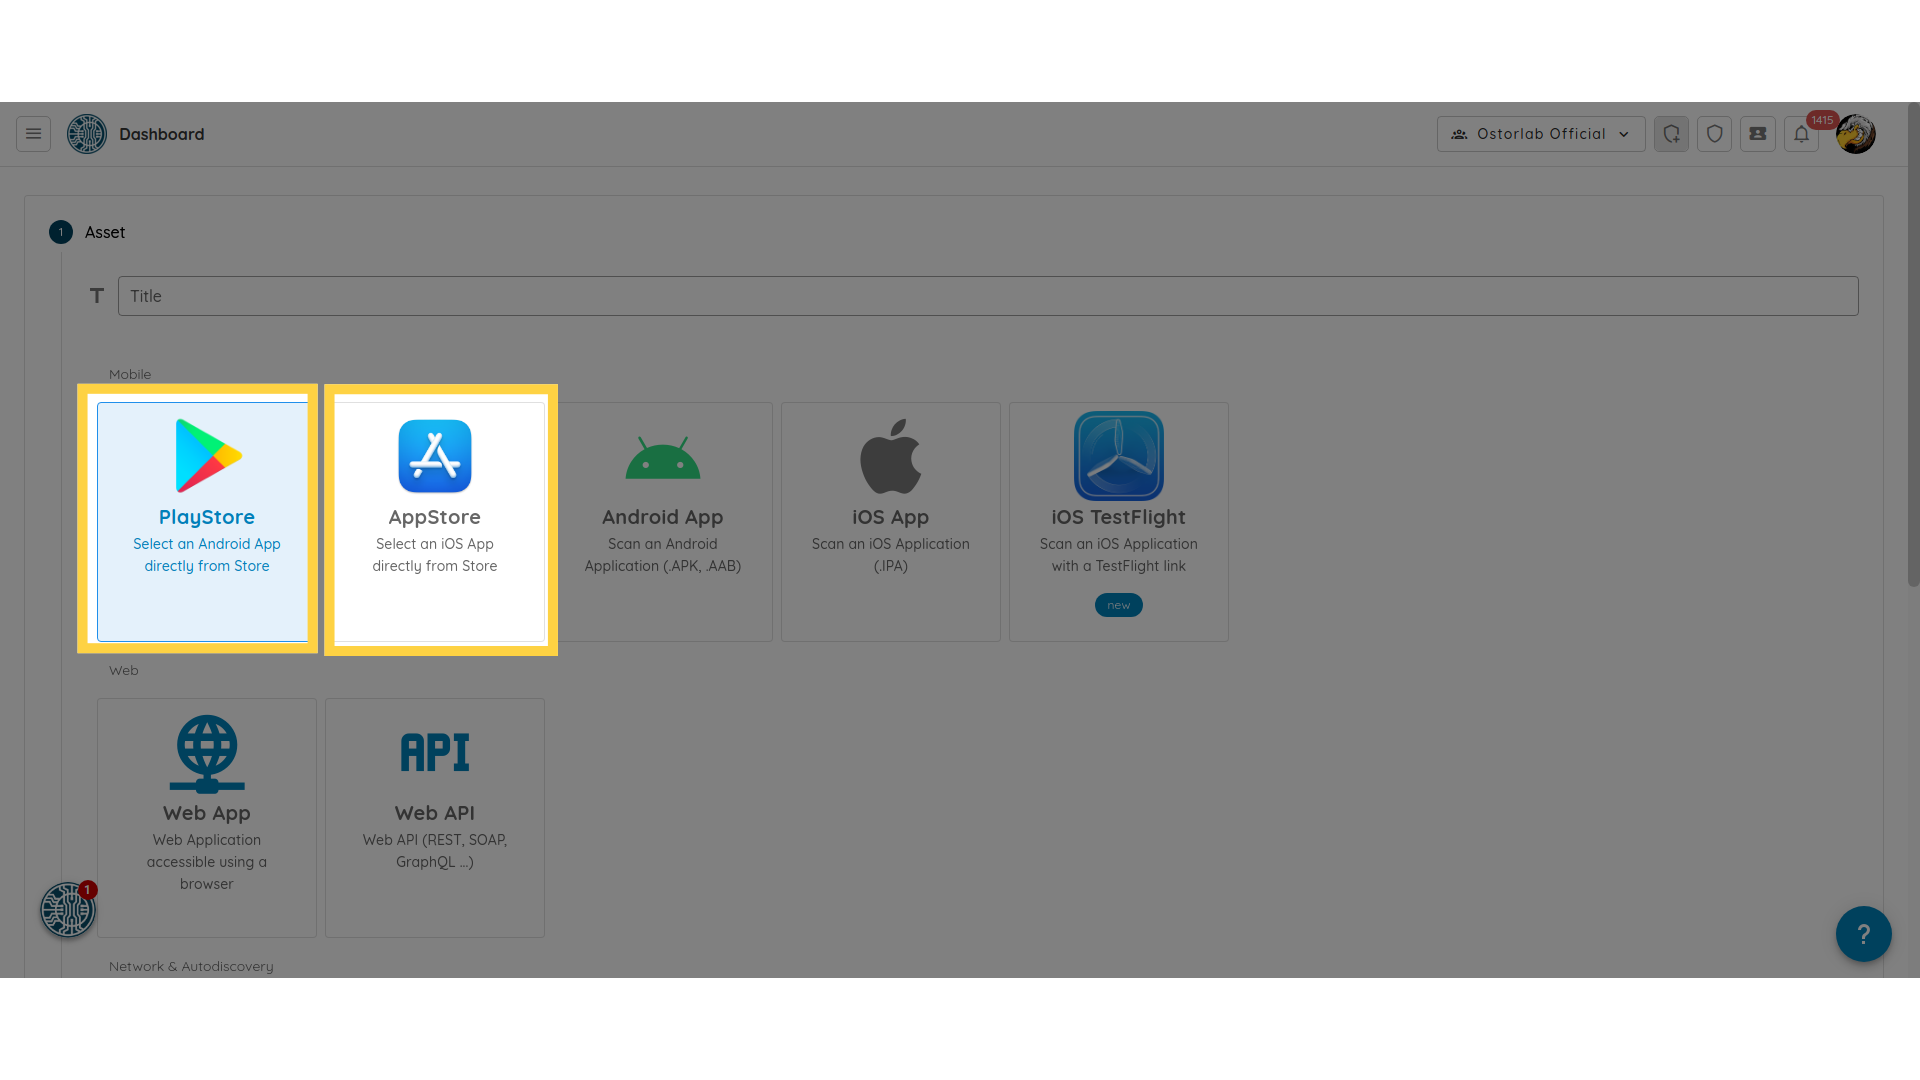The image size is (1920, 1080).
Task: Open the shield icon in the header
Action: click(1714, 134)
